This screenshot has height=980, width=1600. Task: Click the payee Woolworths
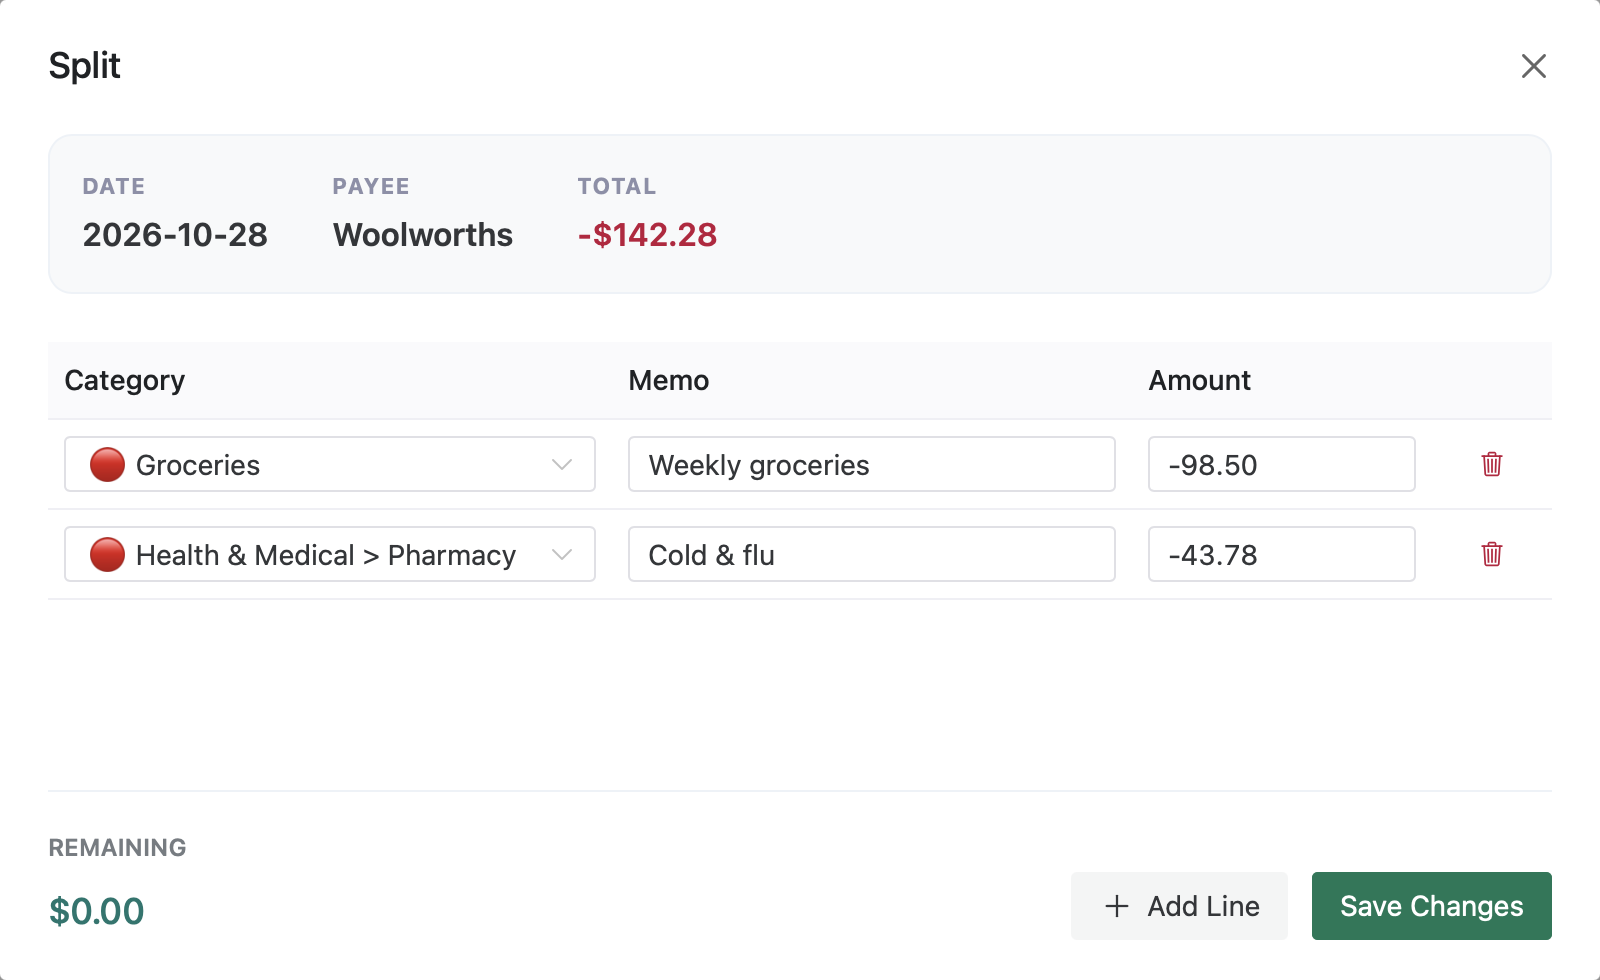tap(423, 235)
